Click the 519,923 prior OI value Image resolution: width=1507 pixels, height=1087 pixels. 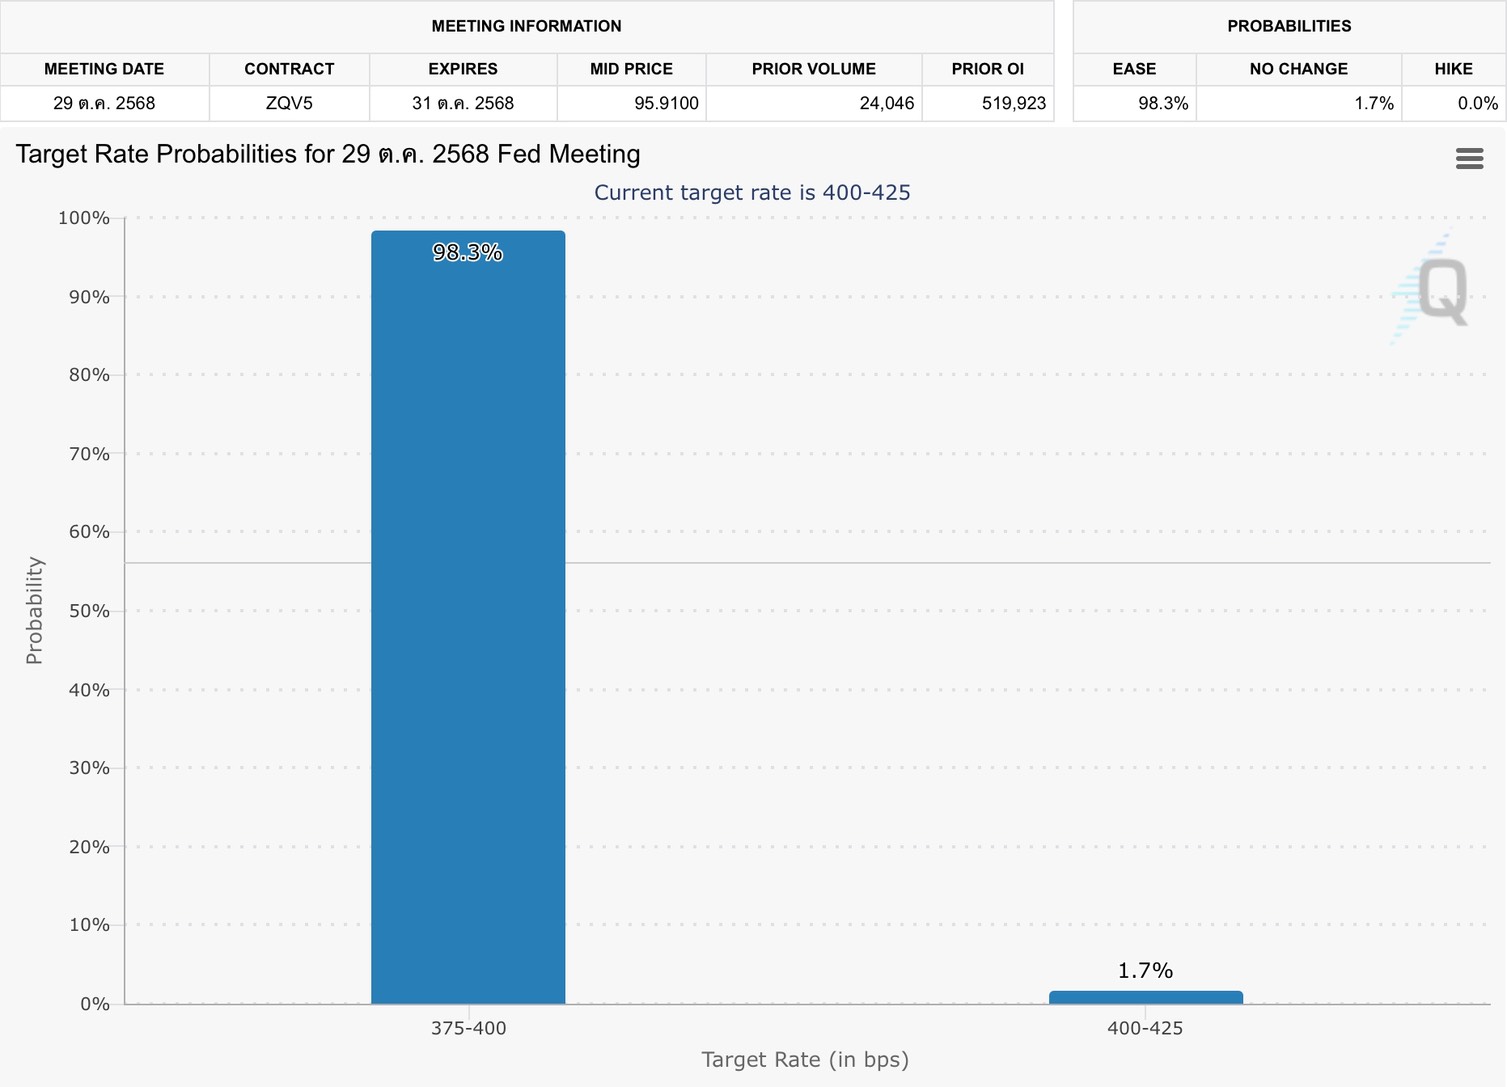(1013, 103)
